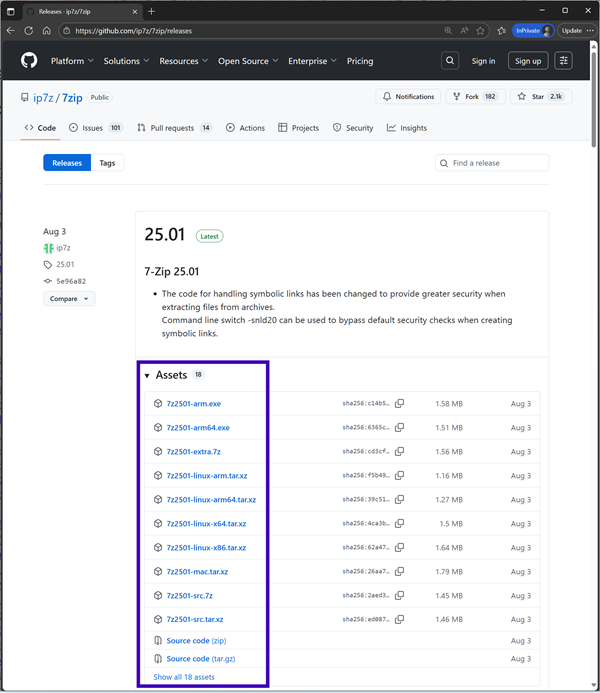600x693 pixels.
Task: Click the Notifications button
Action: click(x=408, y=96)
